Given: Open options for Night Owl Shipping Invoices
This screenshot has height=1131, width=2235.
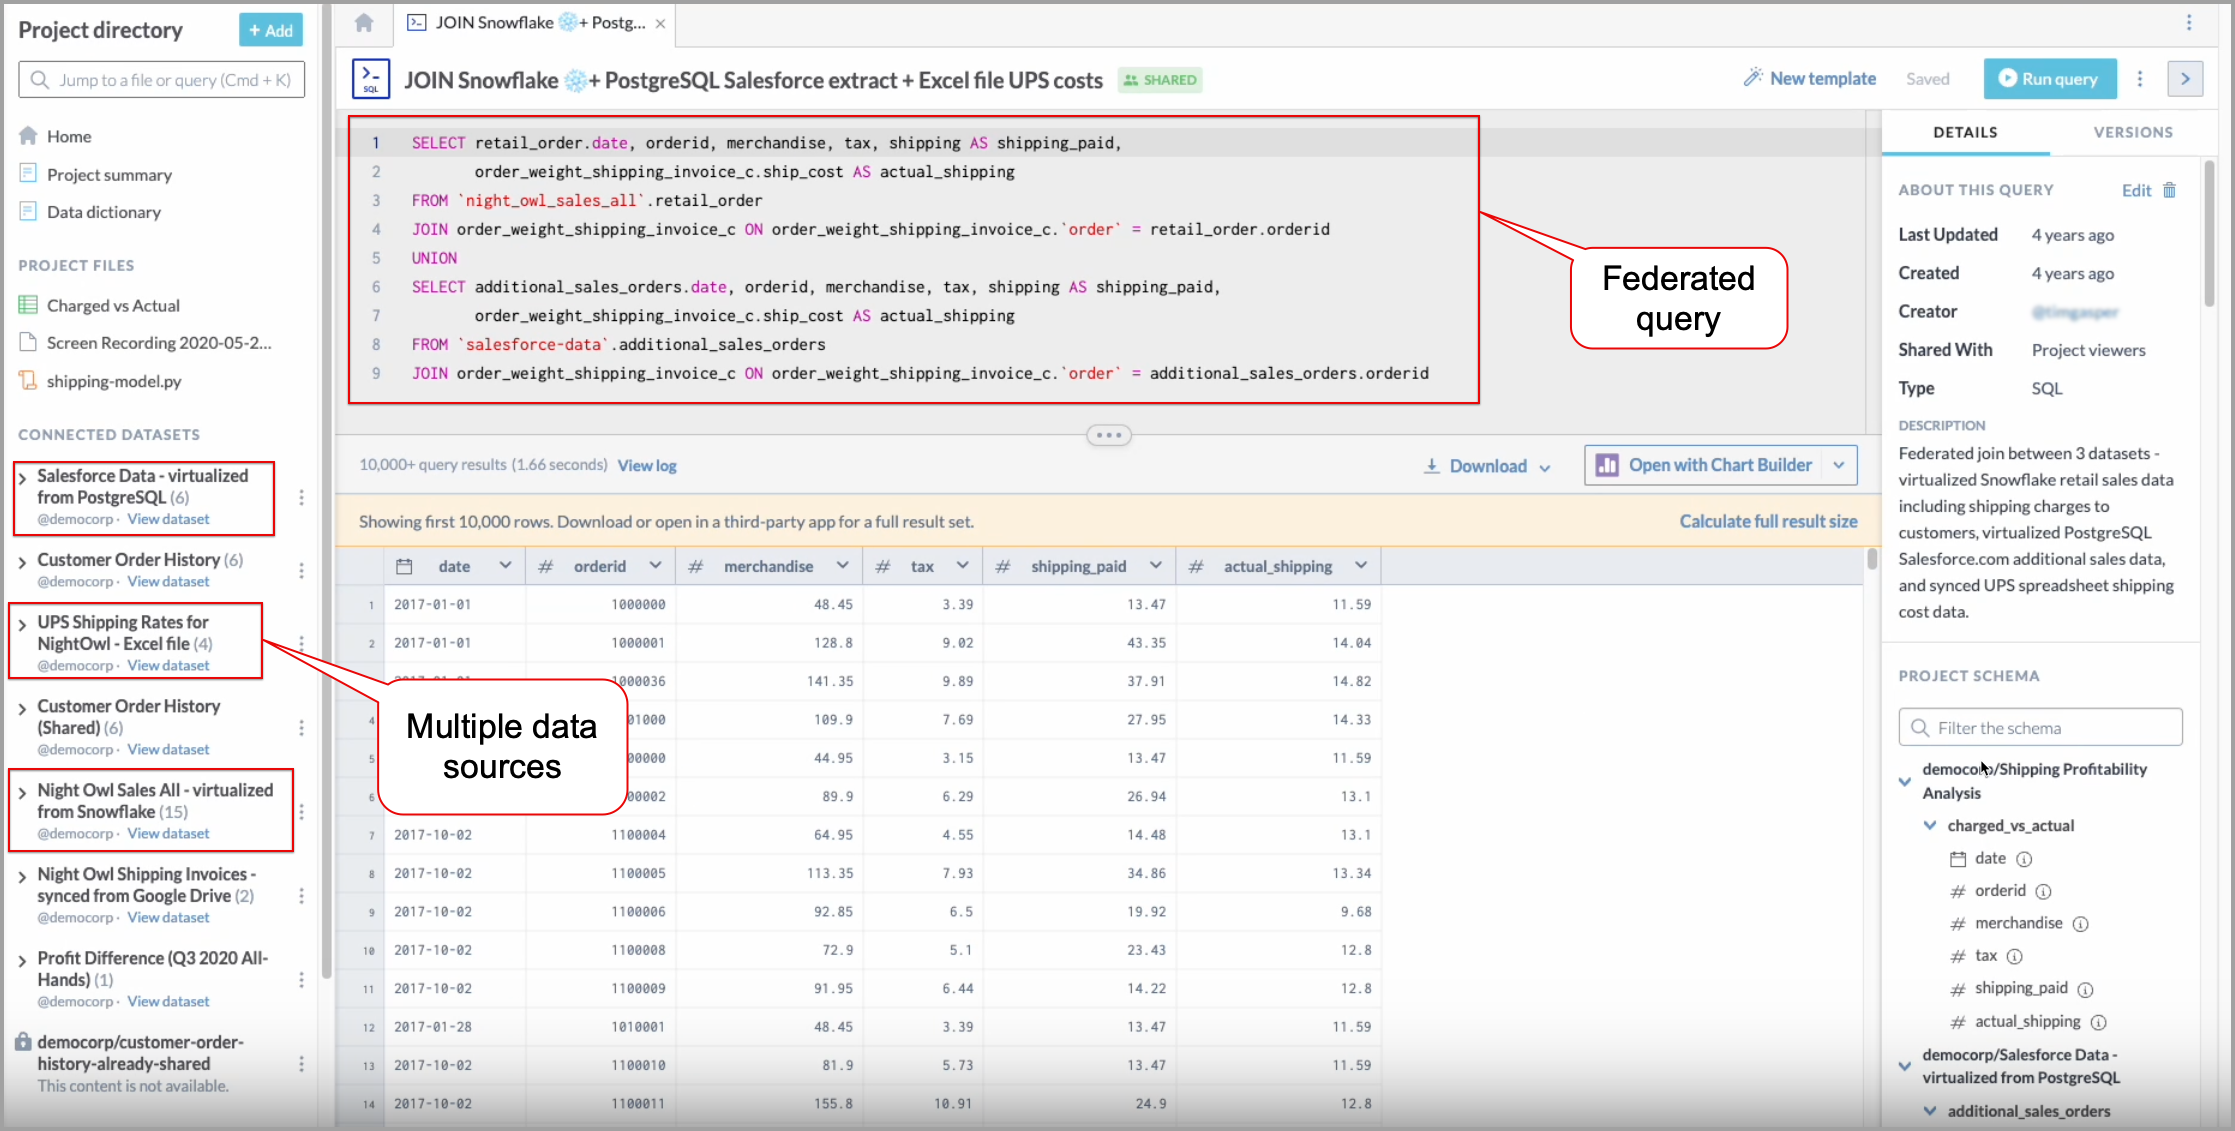Looking at the screenshot, I should [x=301, y=896].
